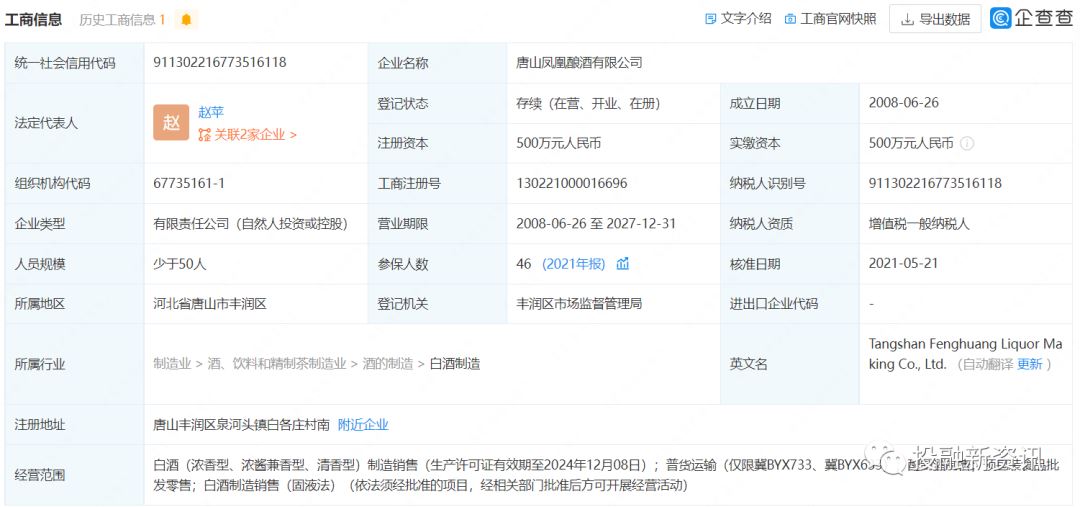Open legal representative 赵苹 profile link
This screenshot has width=1080, height=507.
211,112
